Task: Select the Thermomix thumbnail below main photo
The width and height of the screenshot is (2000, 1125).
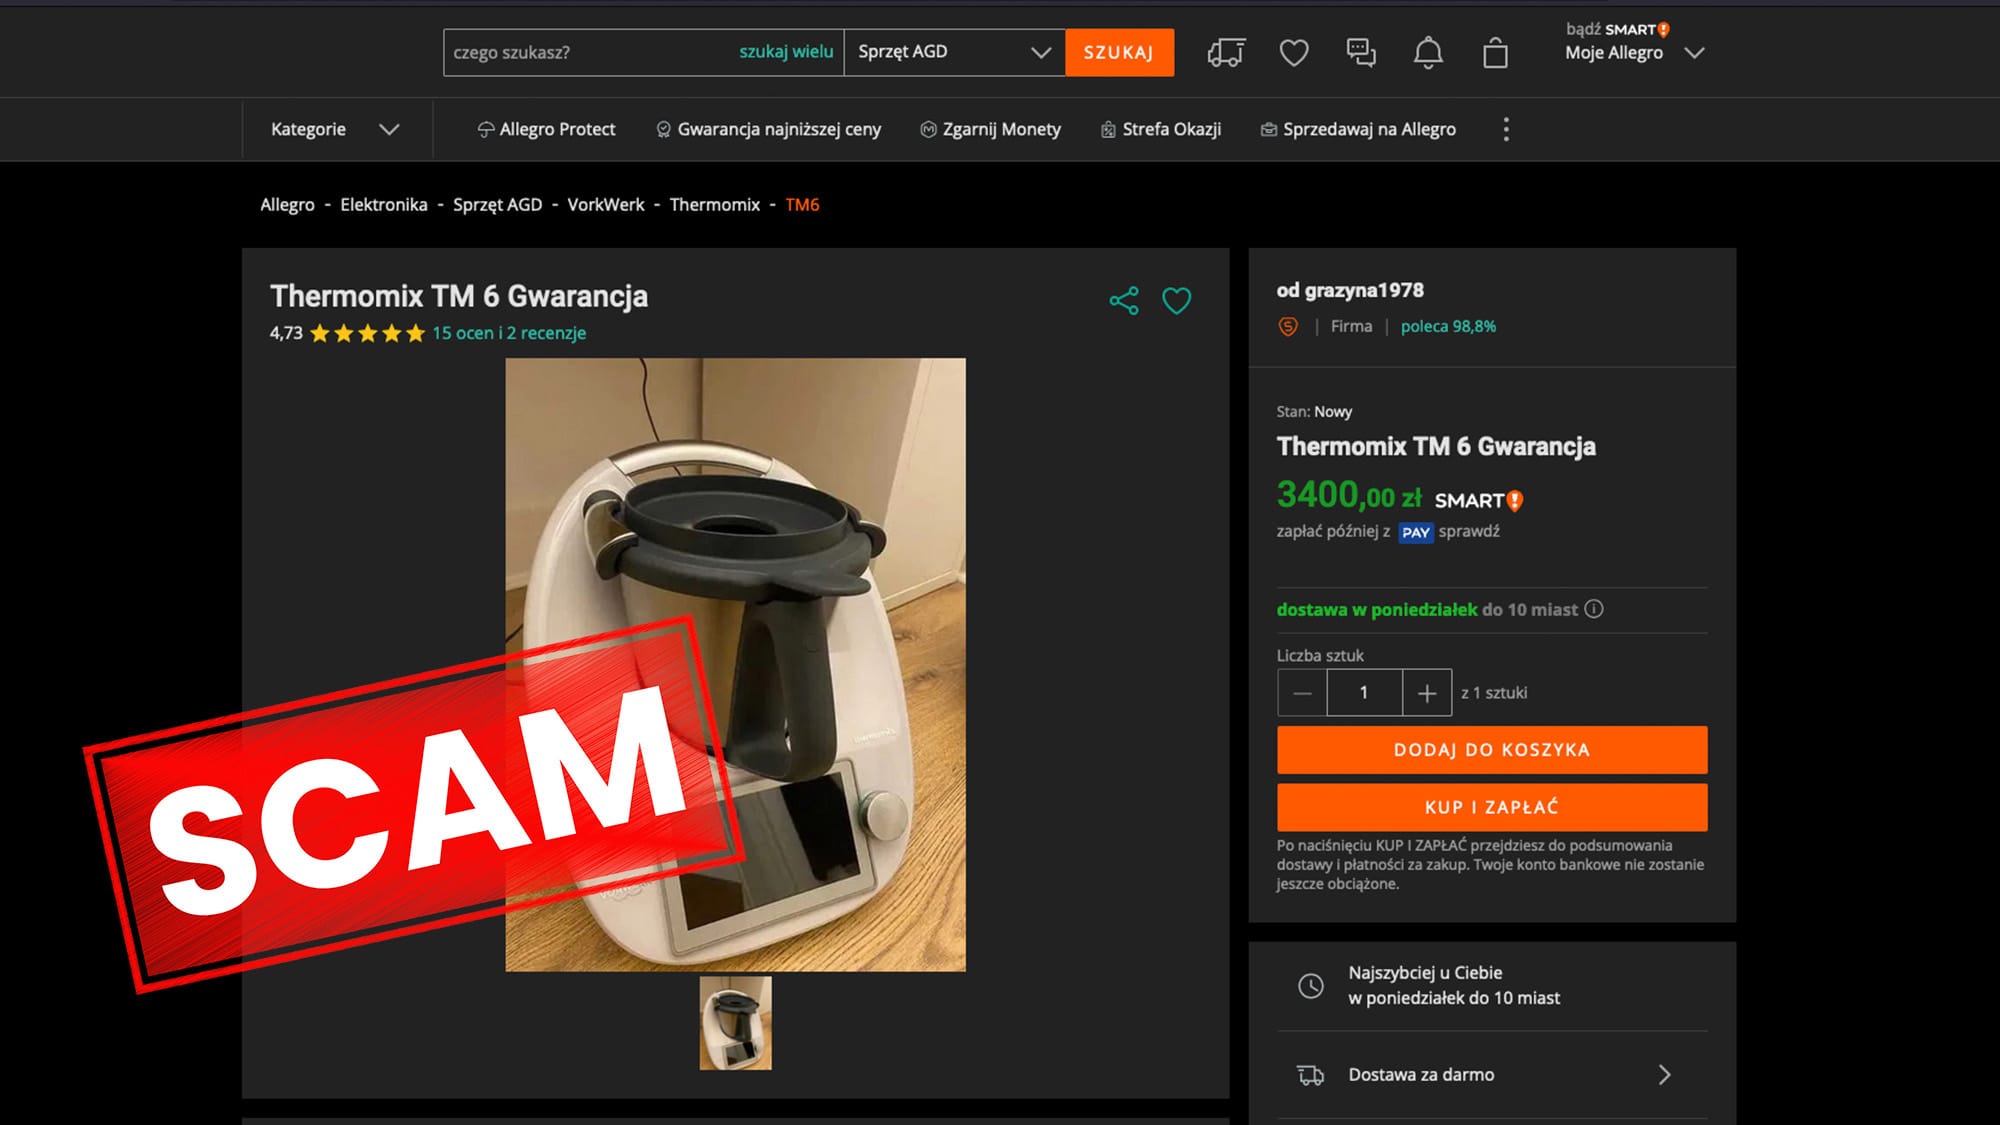Action: 735,1023
